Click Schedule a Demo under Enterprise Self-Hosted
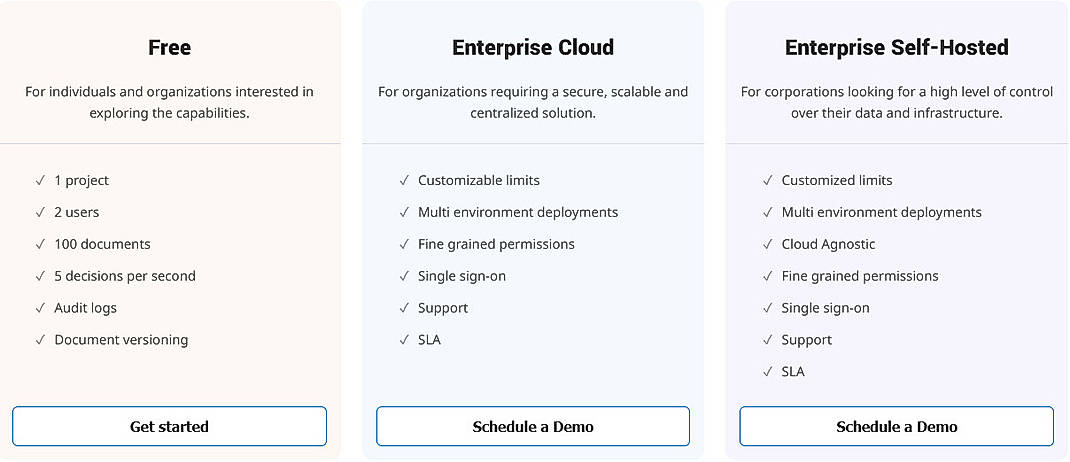Viewport: 1070px width, 462px height. [896, 426]
